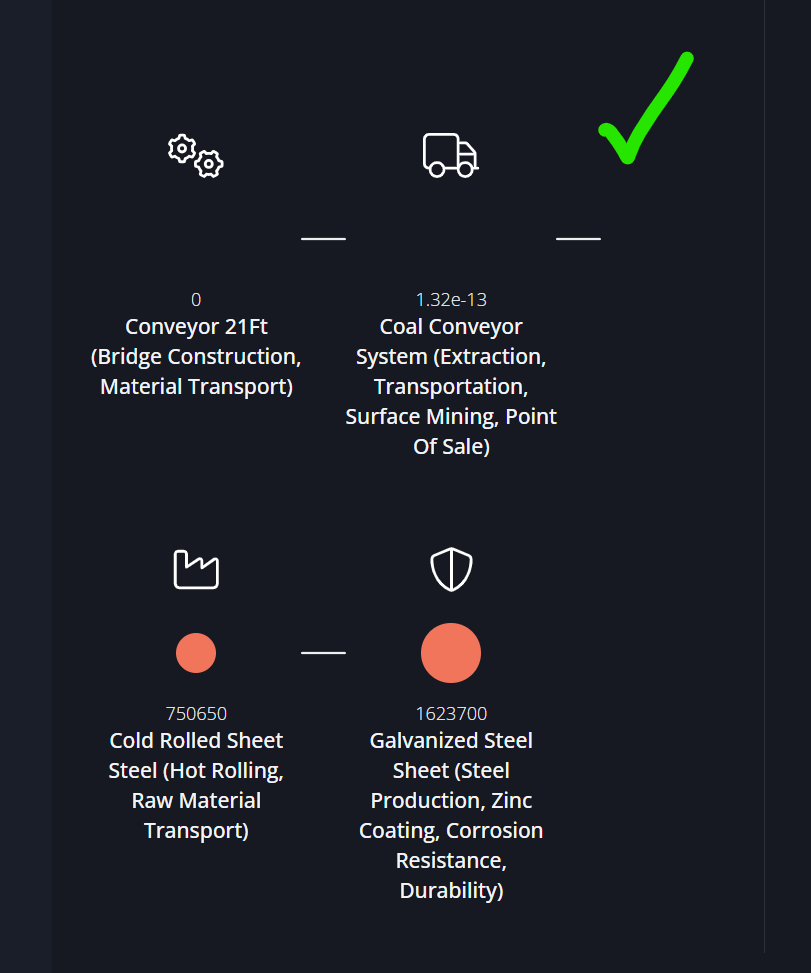Click connector line between the two orange circles

[323, 653]
